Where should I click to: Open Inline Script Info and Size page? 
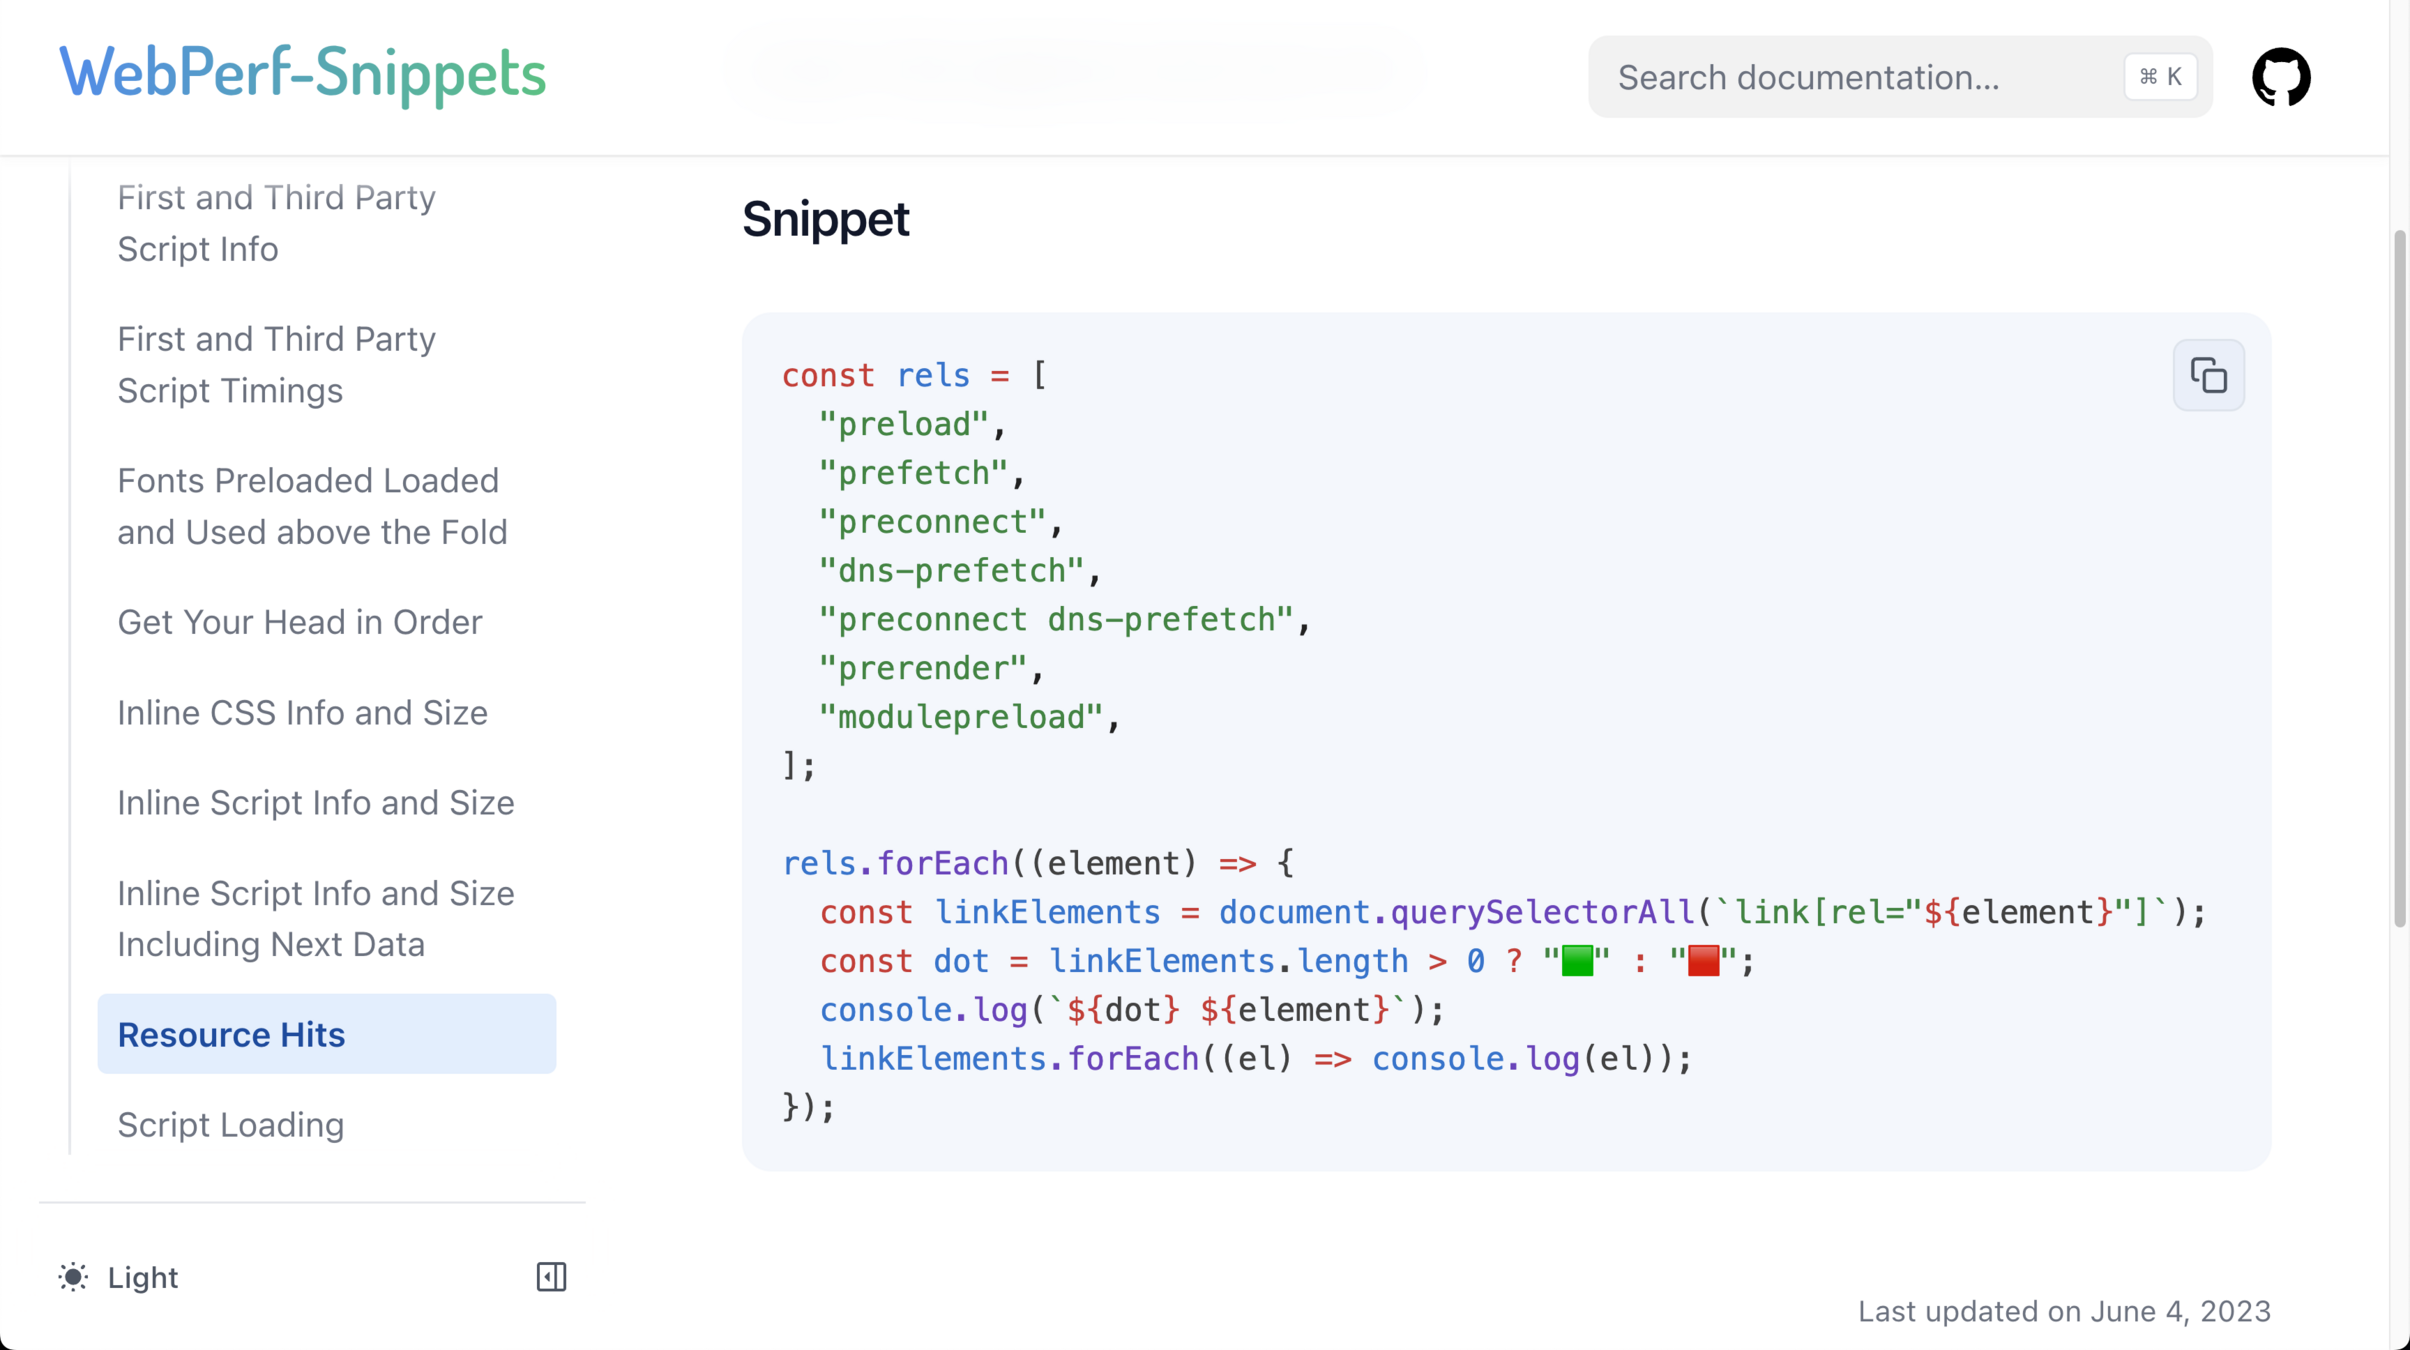point(315,803)
